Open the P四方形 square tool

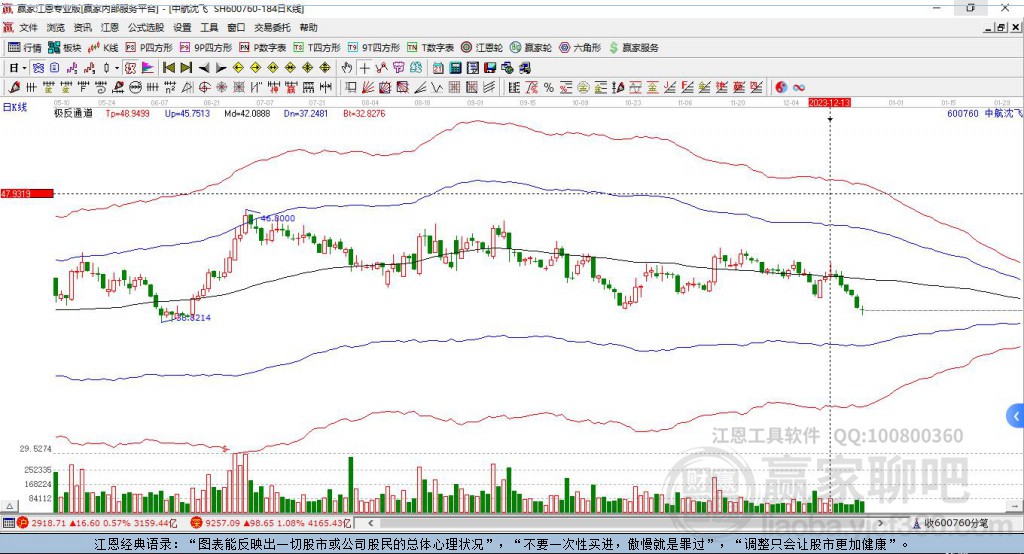148,47
